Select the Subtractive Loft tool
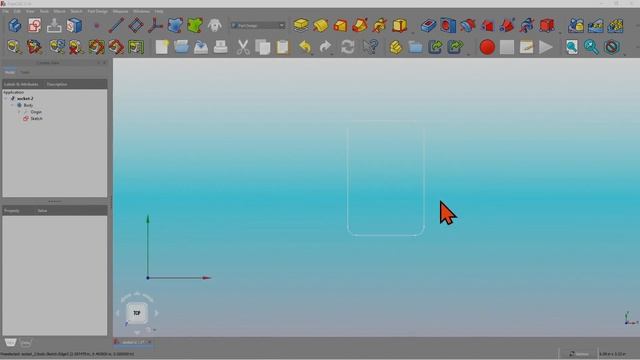Image resolution: width=640 pixels, height=360 pixels. (487, 25)
